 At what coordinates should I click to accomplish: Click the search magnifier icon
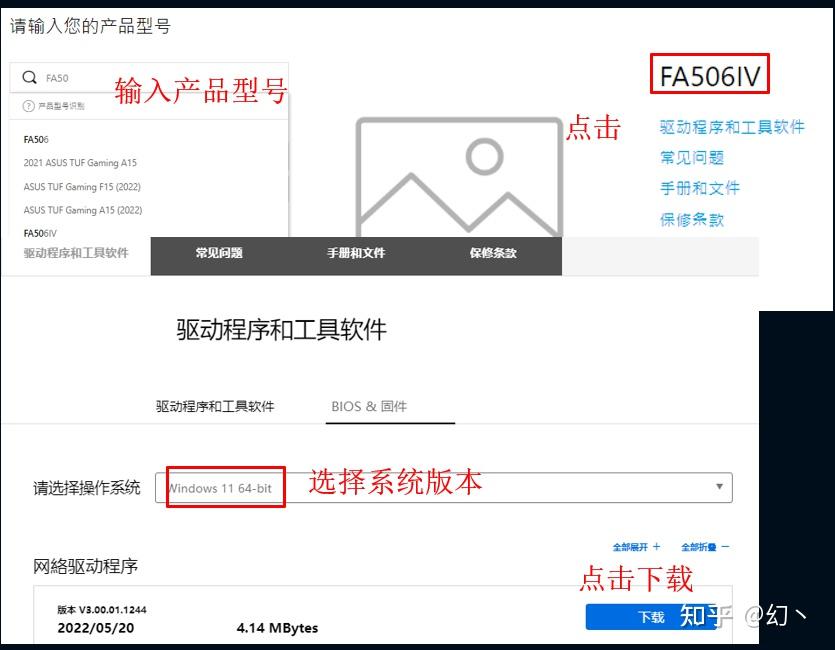point(30,78)
